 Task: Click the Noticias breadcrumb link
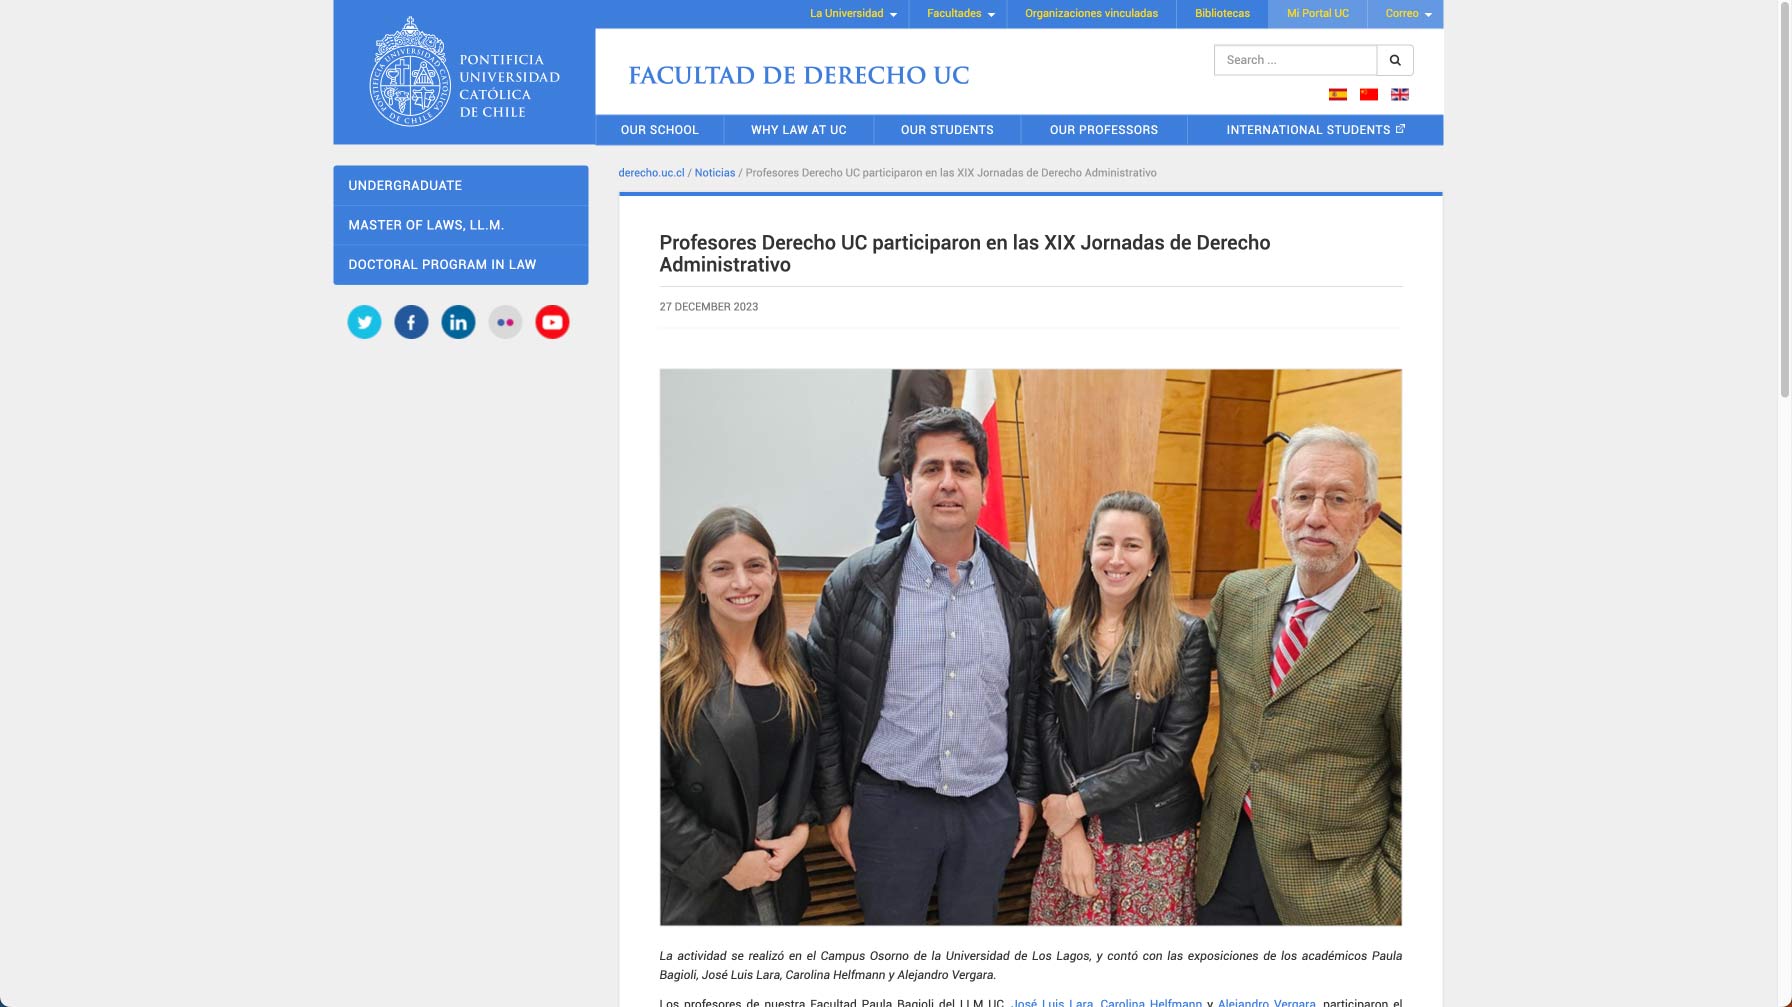coord(714,173)
